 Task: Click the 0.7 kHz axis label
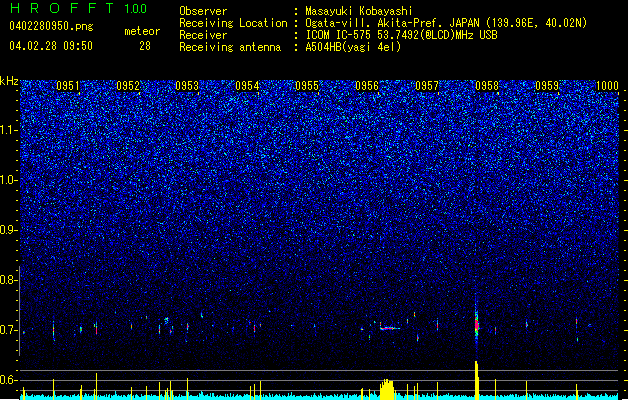[8, 330]
